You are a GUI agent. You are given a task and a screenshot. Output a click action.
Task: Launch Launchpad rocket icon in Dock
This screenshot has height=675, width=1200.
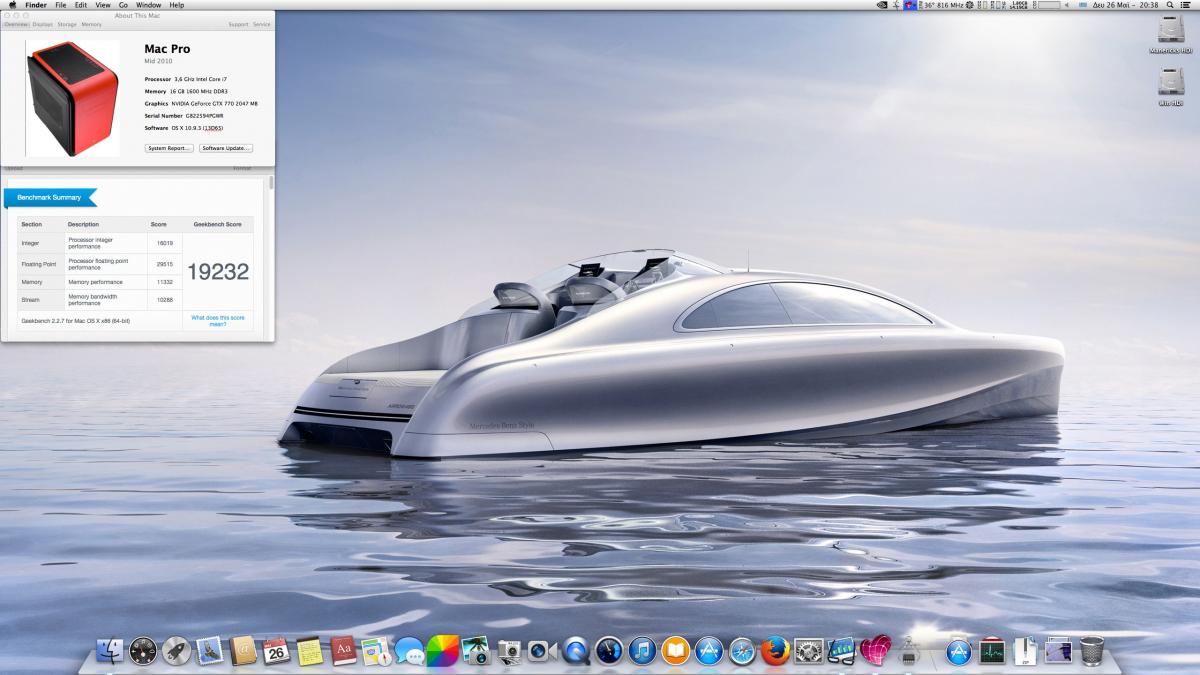click(176, 651)
